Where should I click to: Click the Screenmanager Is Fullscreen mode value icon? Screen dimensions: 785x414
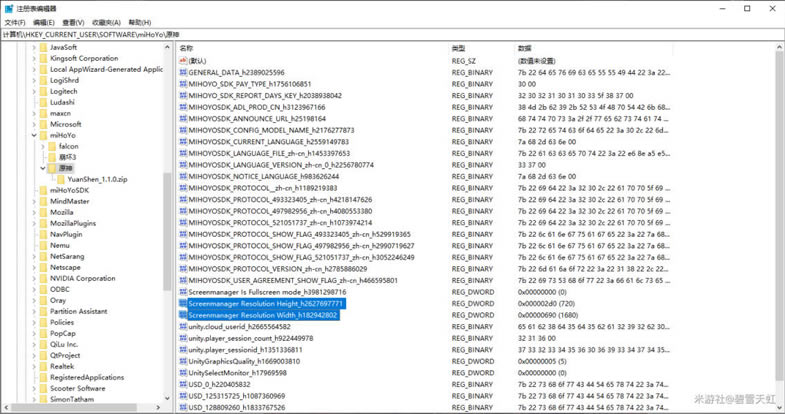[x=182, y=291]
